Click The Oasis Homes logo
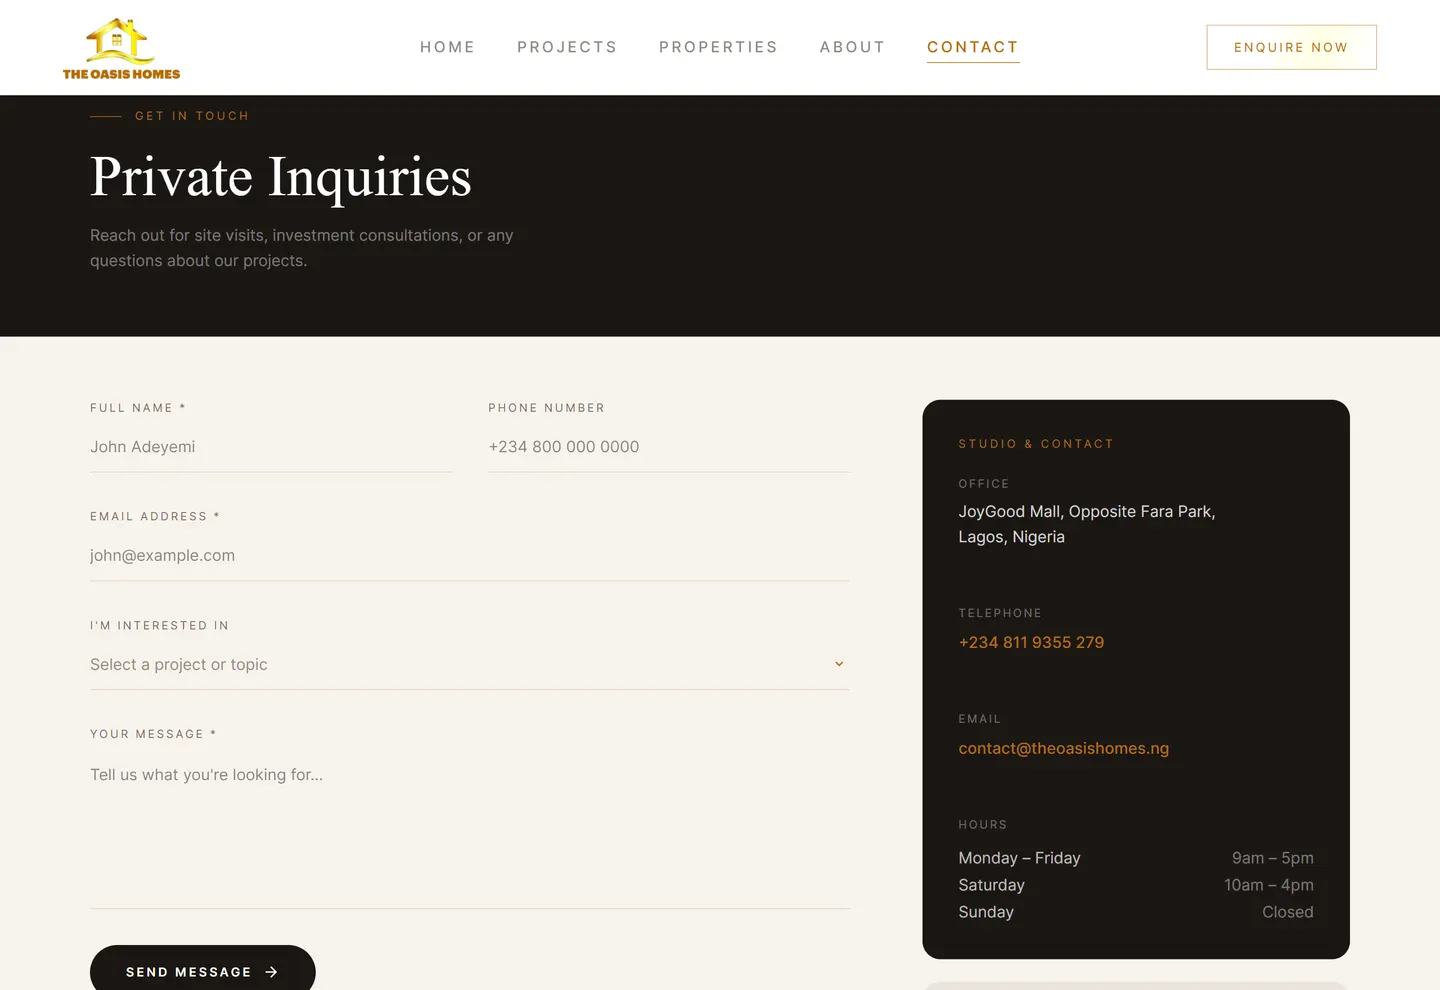1440x990 pixels. click(121, 48)
